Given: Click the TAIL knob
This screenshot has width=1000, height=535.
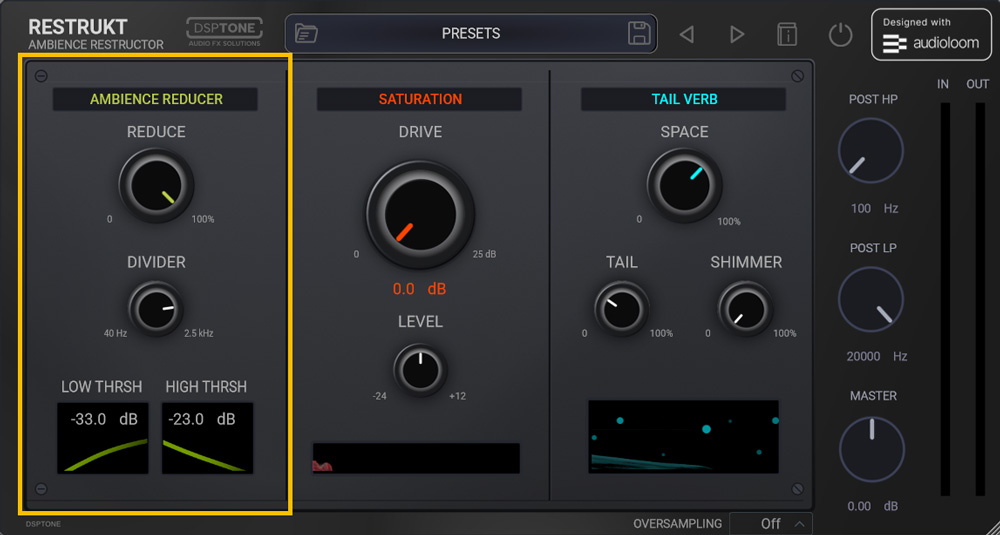Looking at the screenshot, I should [x=621, y=309].
